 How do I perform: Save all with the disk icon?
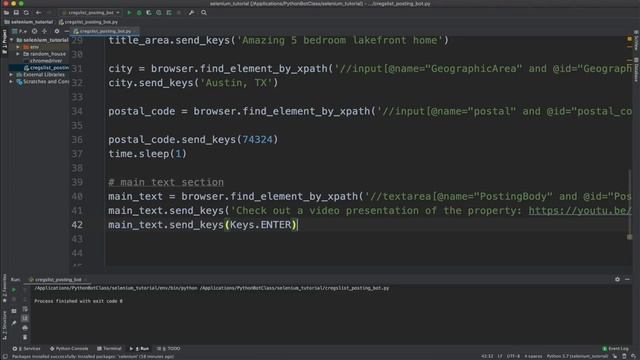tap(16, 13)
